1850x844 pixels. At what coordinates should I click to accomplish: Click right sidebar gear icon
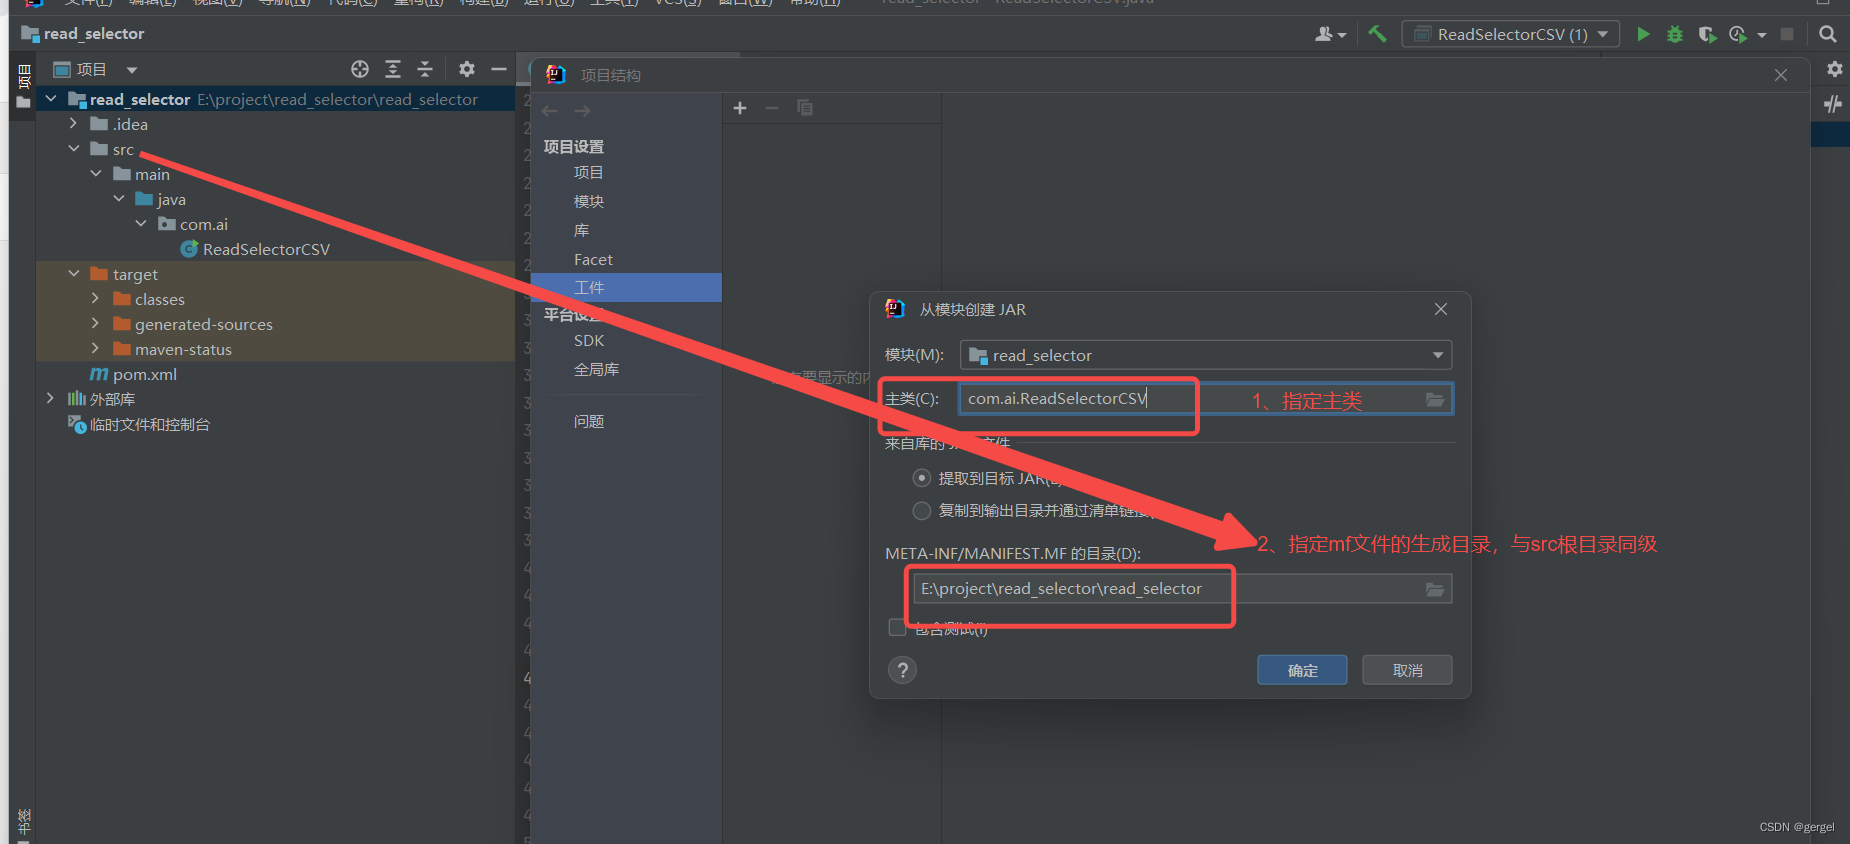[x=1834, y=69]
